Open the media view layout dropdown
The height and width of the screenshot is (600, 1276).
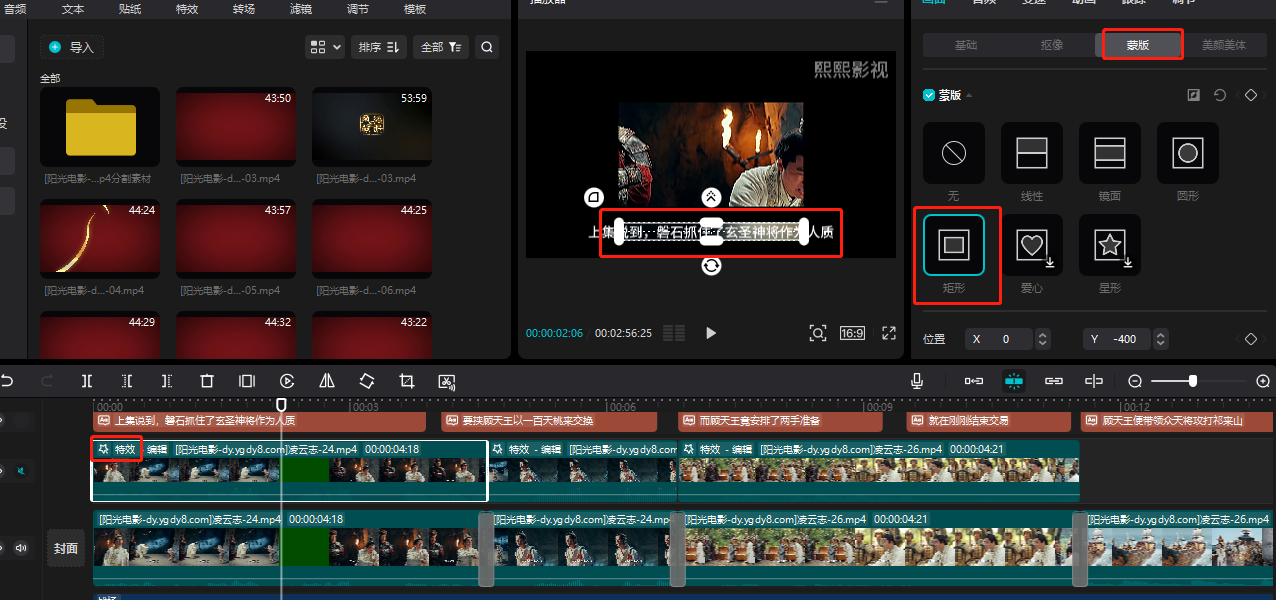pos(325,47)
